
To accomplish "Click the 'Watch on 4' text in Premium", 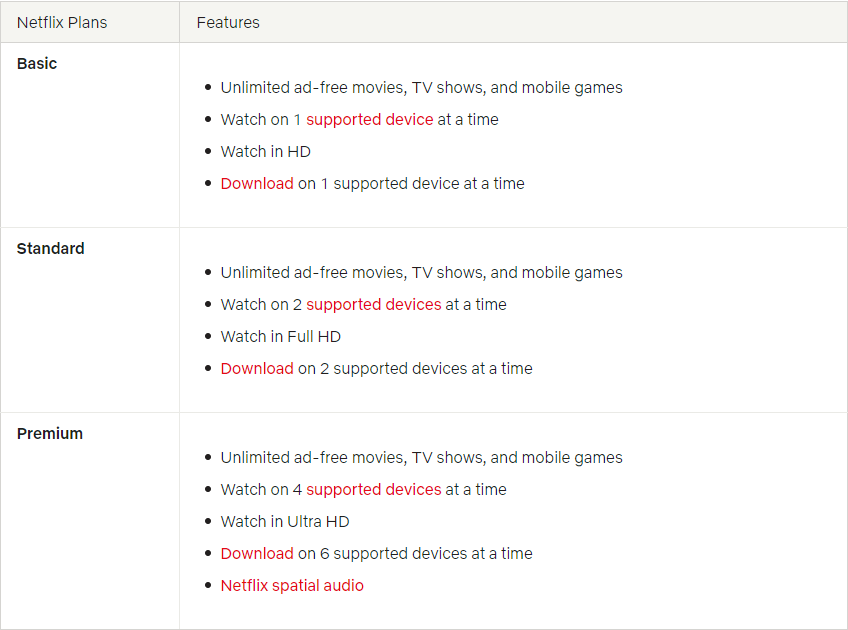I will click(x=261, y=489).
